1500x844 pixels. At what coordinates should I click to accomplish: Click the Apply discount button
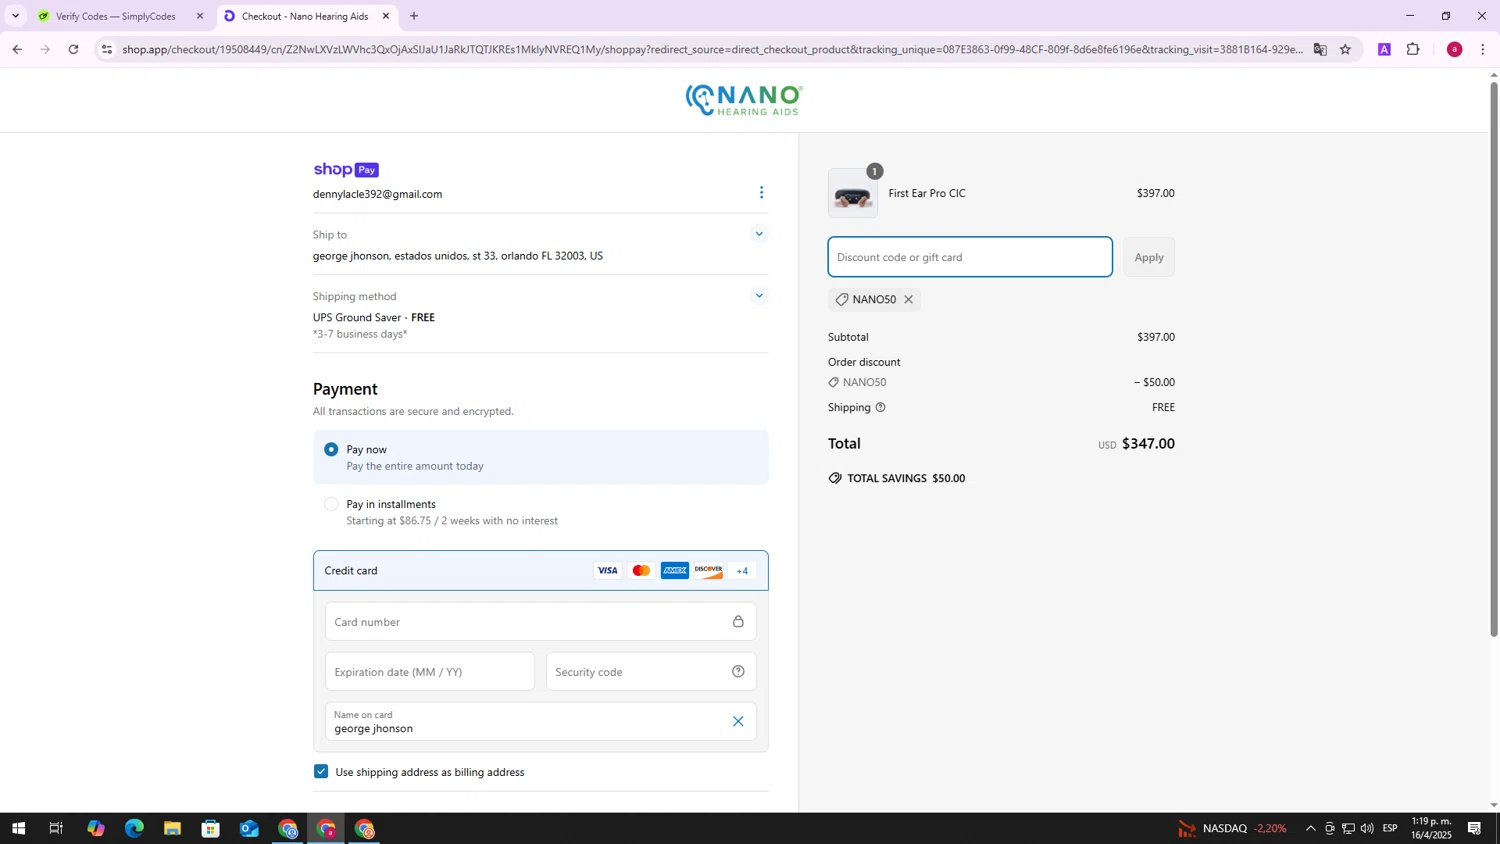(x=1148, y=257)
